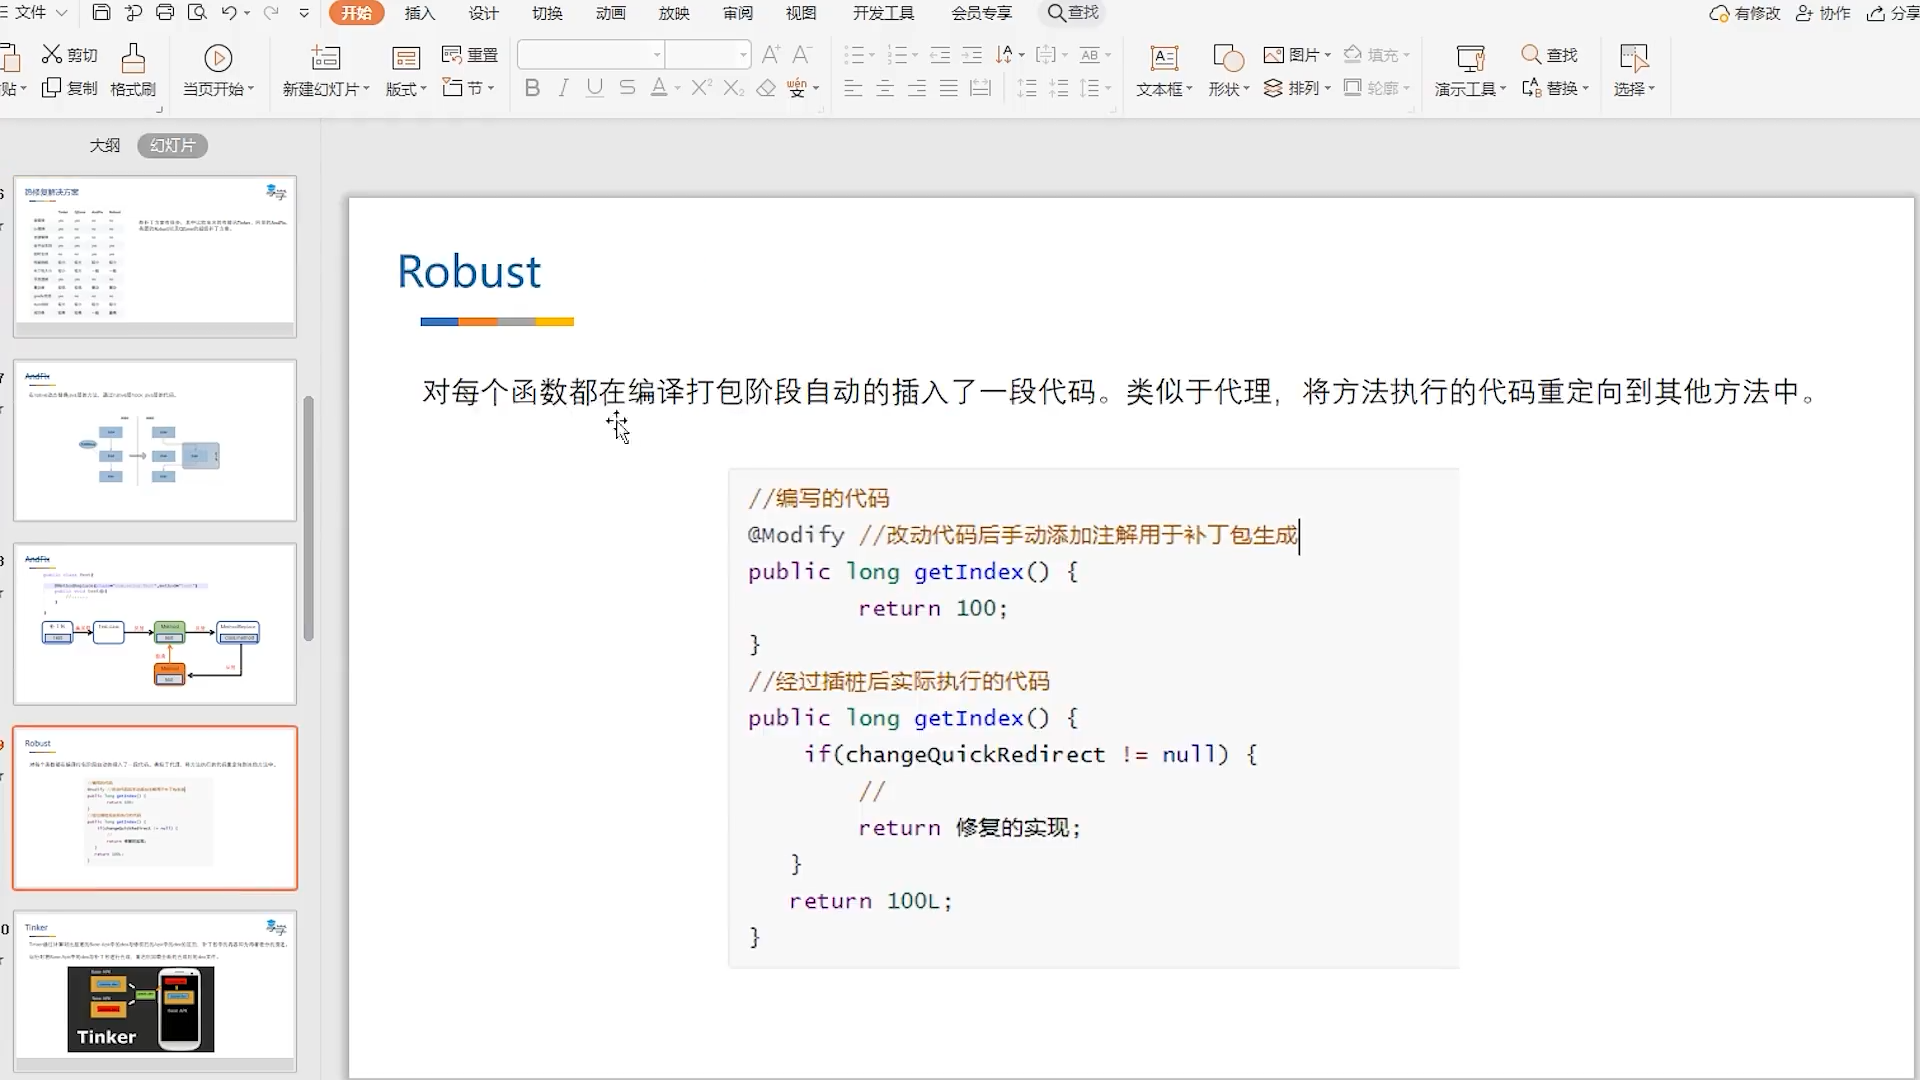Toggle italic formatting
Screen dimensions: 1920x1080
pyautogui.click(x=564, y=88)
